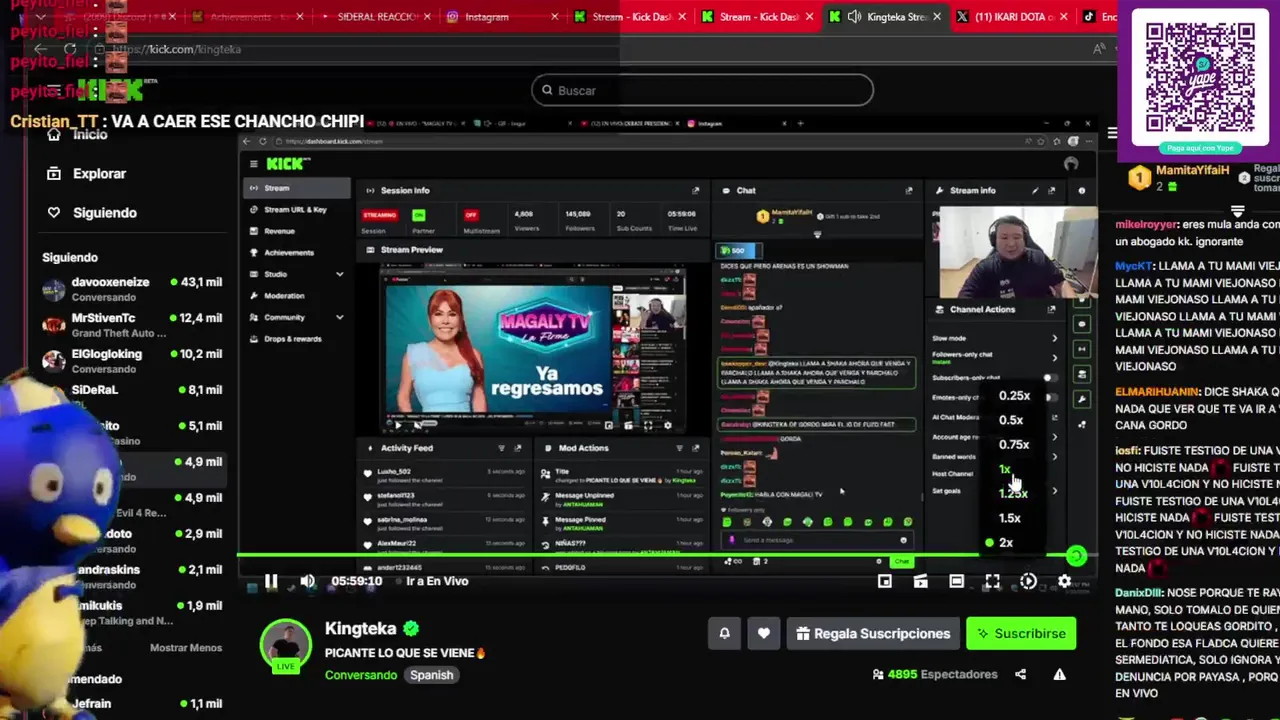Open the Conversando category link
The height and width of the screenshot is (720, 1280).
[x=361, y=675]
